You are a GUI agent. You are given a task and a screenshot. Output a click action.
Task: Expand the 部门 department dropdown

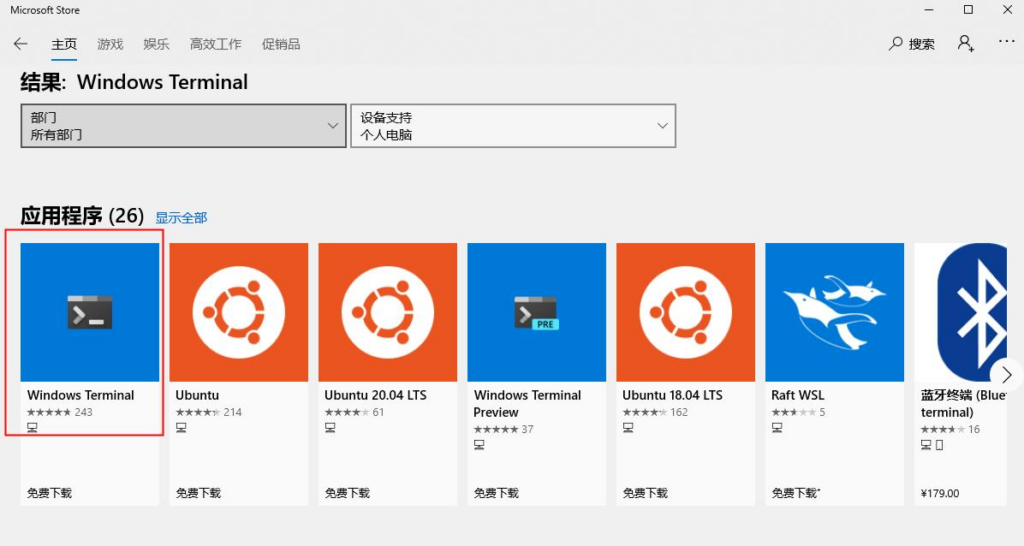pos(182,126)
